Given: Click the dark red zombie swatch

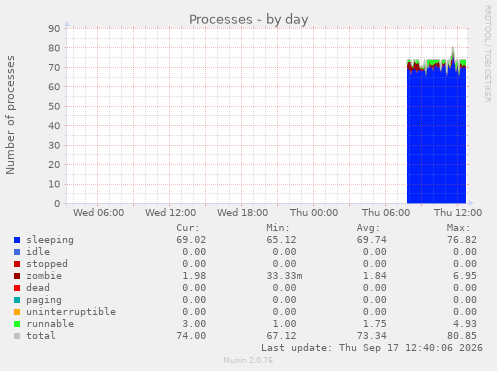Looking at the screenshot, I should tap(17, 276).
